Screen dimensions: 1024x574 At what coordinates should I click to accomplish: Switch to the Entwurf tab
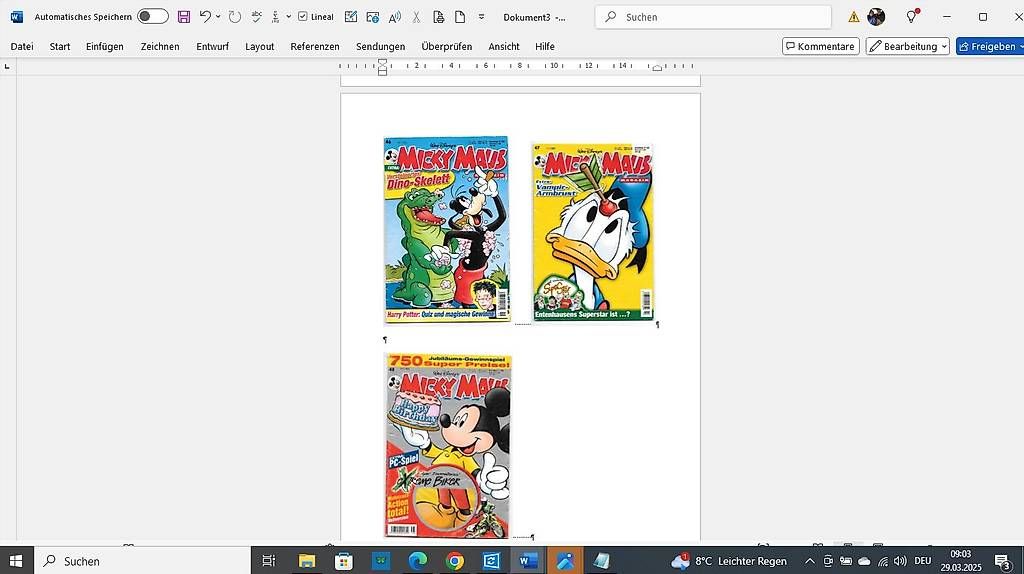pos(212,46)
